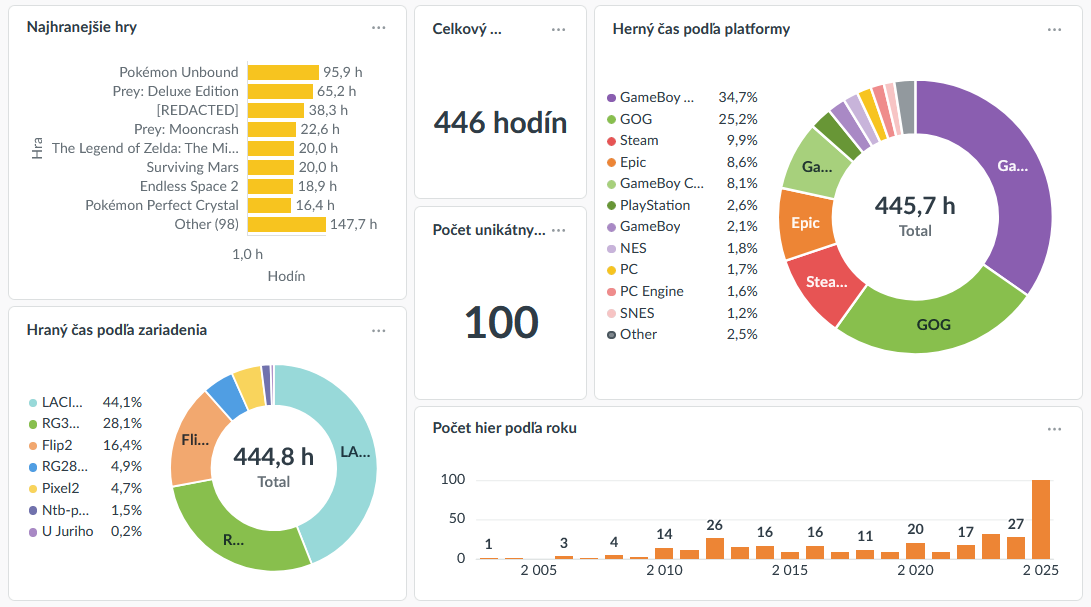The width and height of the screenshot is (1091, 607).
Task: Open the Celkový stat panel's ellipsis menu
Action: tap(558, 29)
